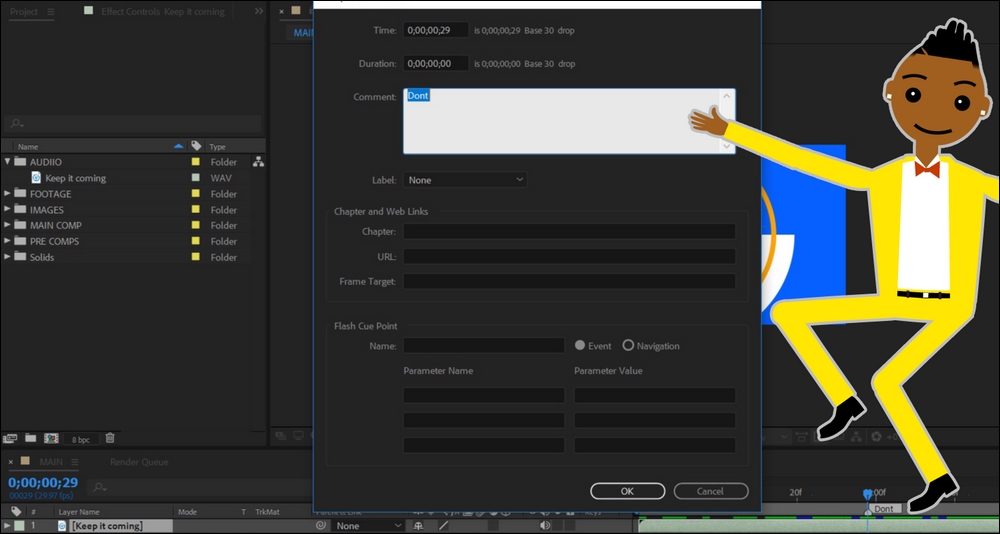The width and height of the screenshot is (1000, 534).
Task: Click the Keep it coming green label swatch
Action: click(196, 178)
